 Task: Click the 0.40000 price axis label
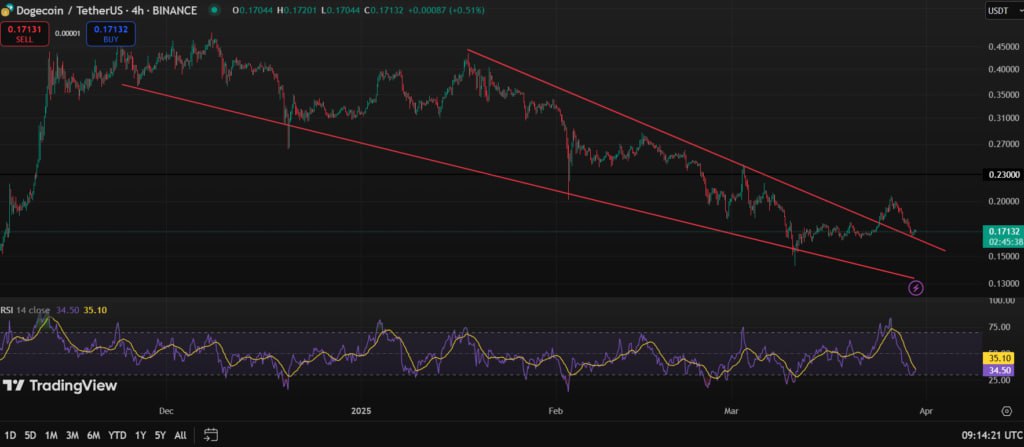(1002, 69)
